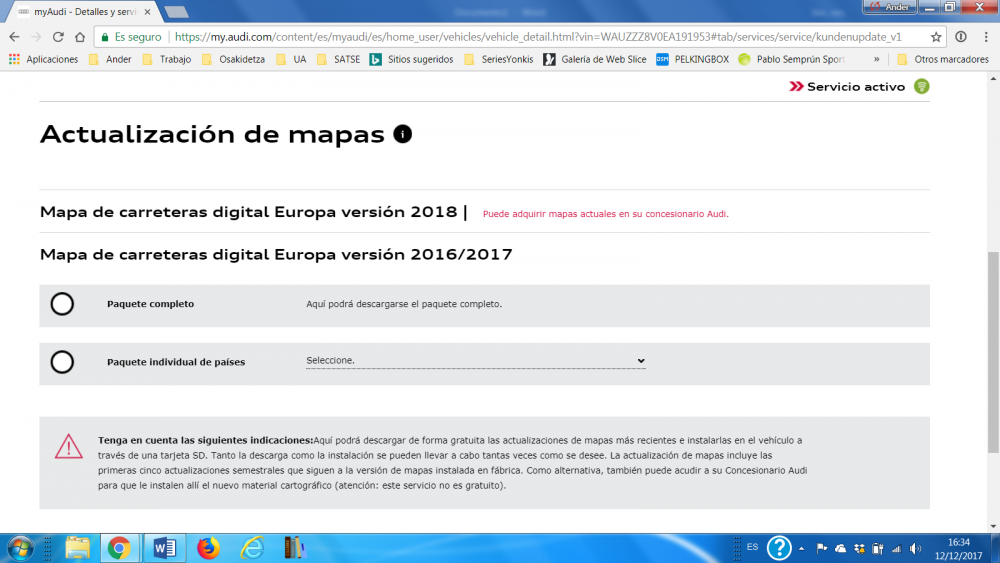Open Galería de Web Slice bookmark
The width and height of the screenshot is (1000, 563).
595,59
